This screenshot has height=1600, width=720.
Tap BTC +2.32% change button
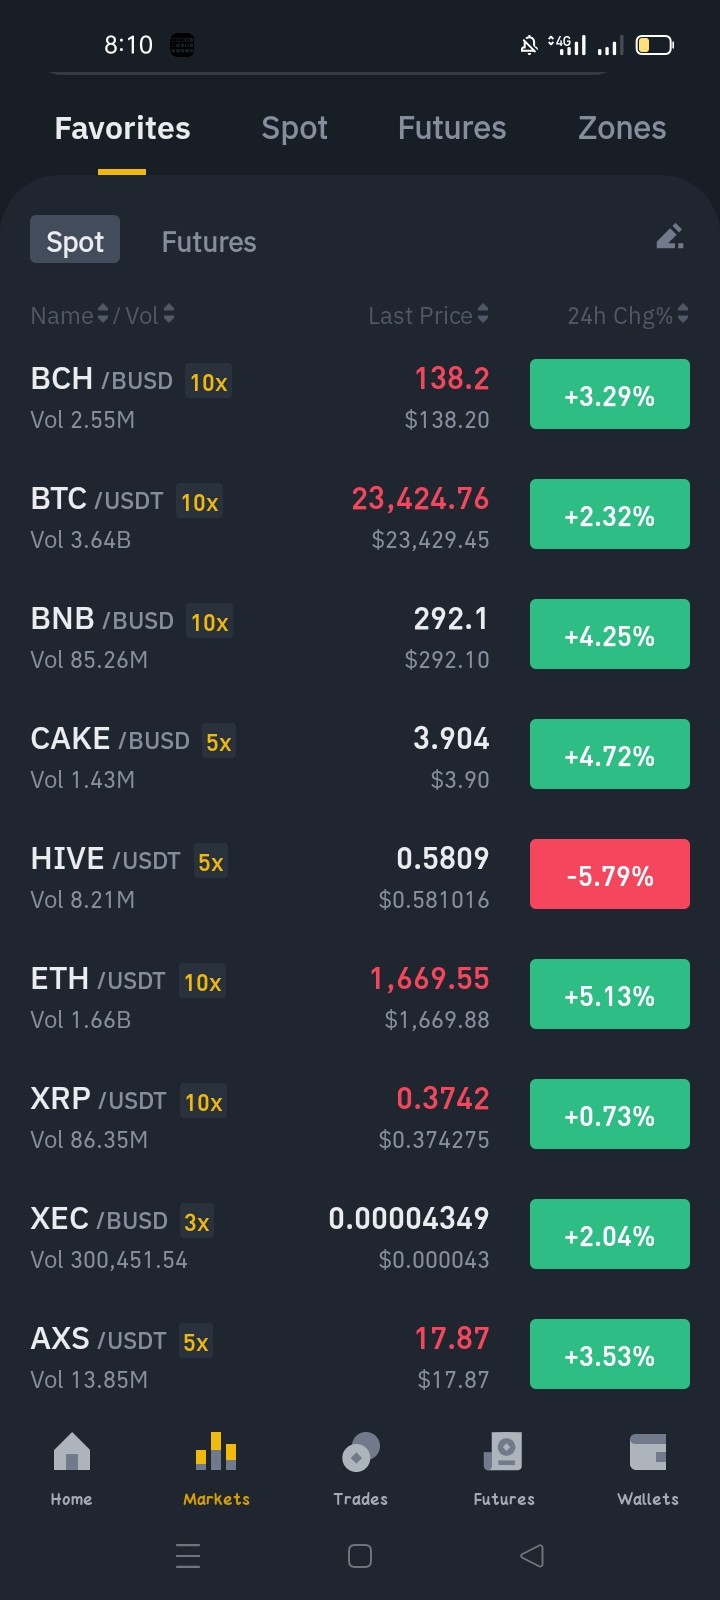point(610,514)
